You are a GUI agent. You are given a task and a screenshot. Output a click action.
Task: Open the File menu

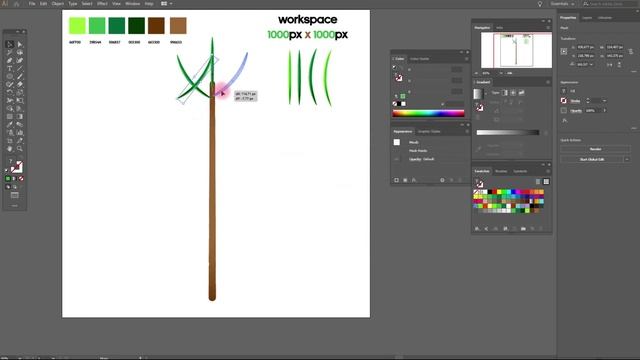[x=32, y=4]
